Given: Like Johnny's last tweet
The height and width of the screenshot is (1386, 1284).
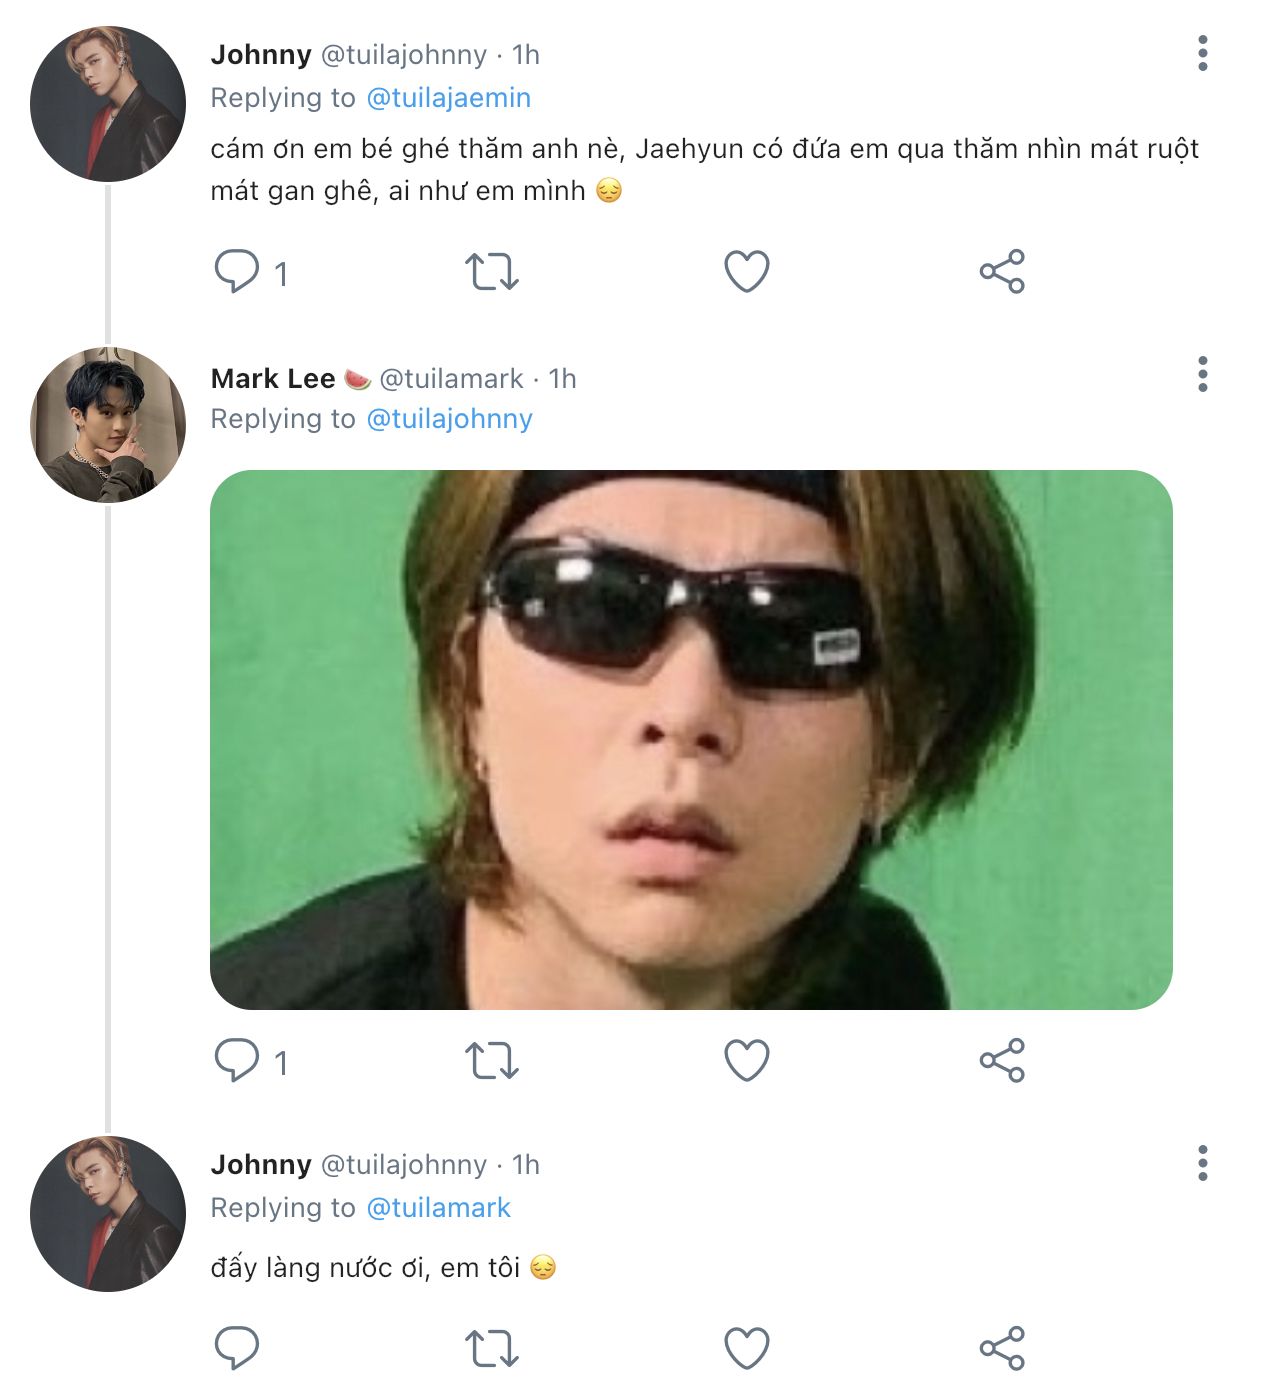Looking at the screenshot, I should click(x=746, y=1348).
